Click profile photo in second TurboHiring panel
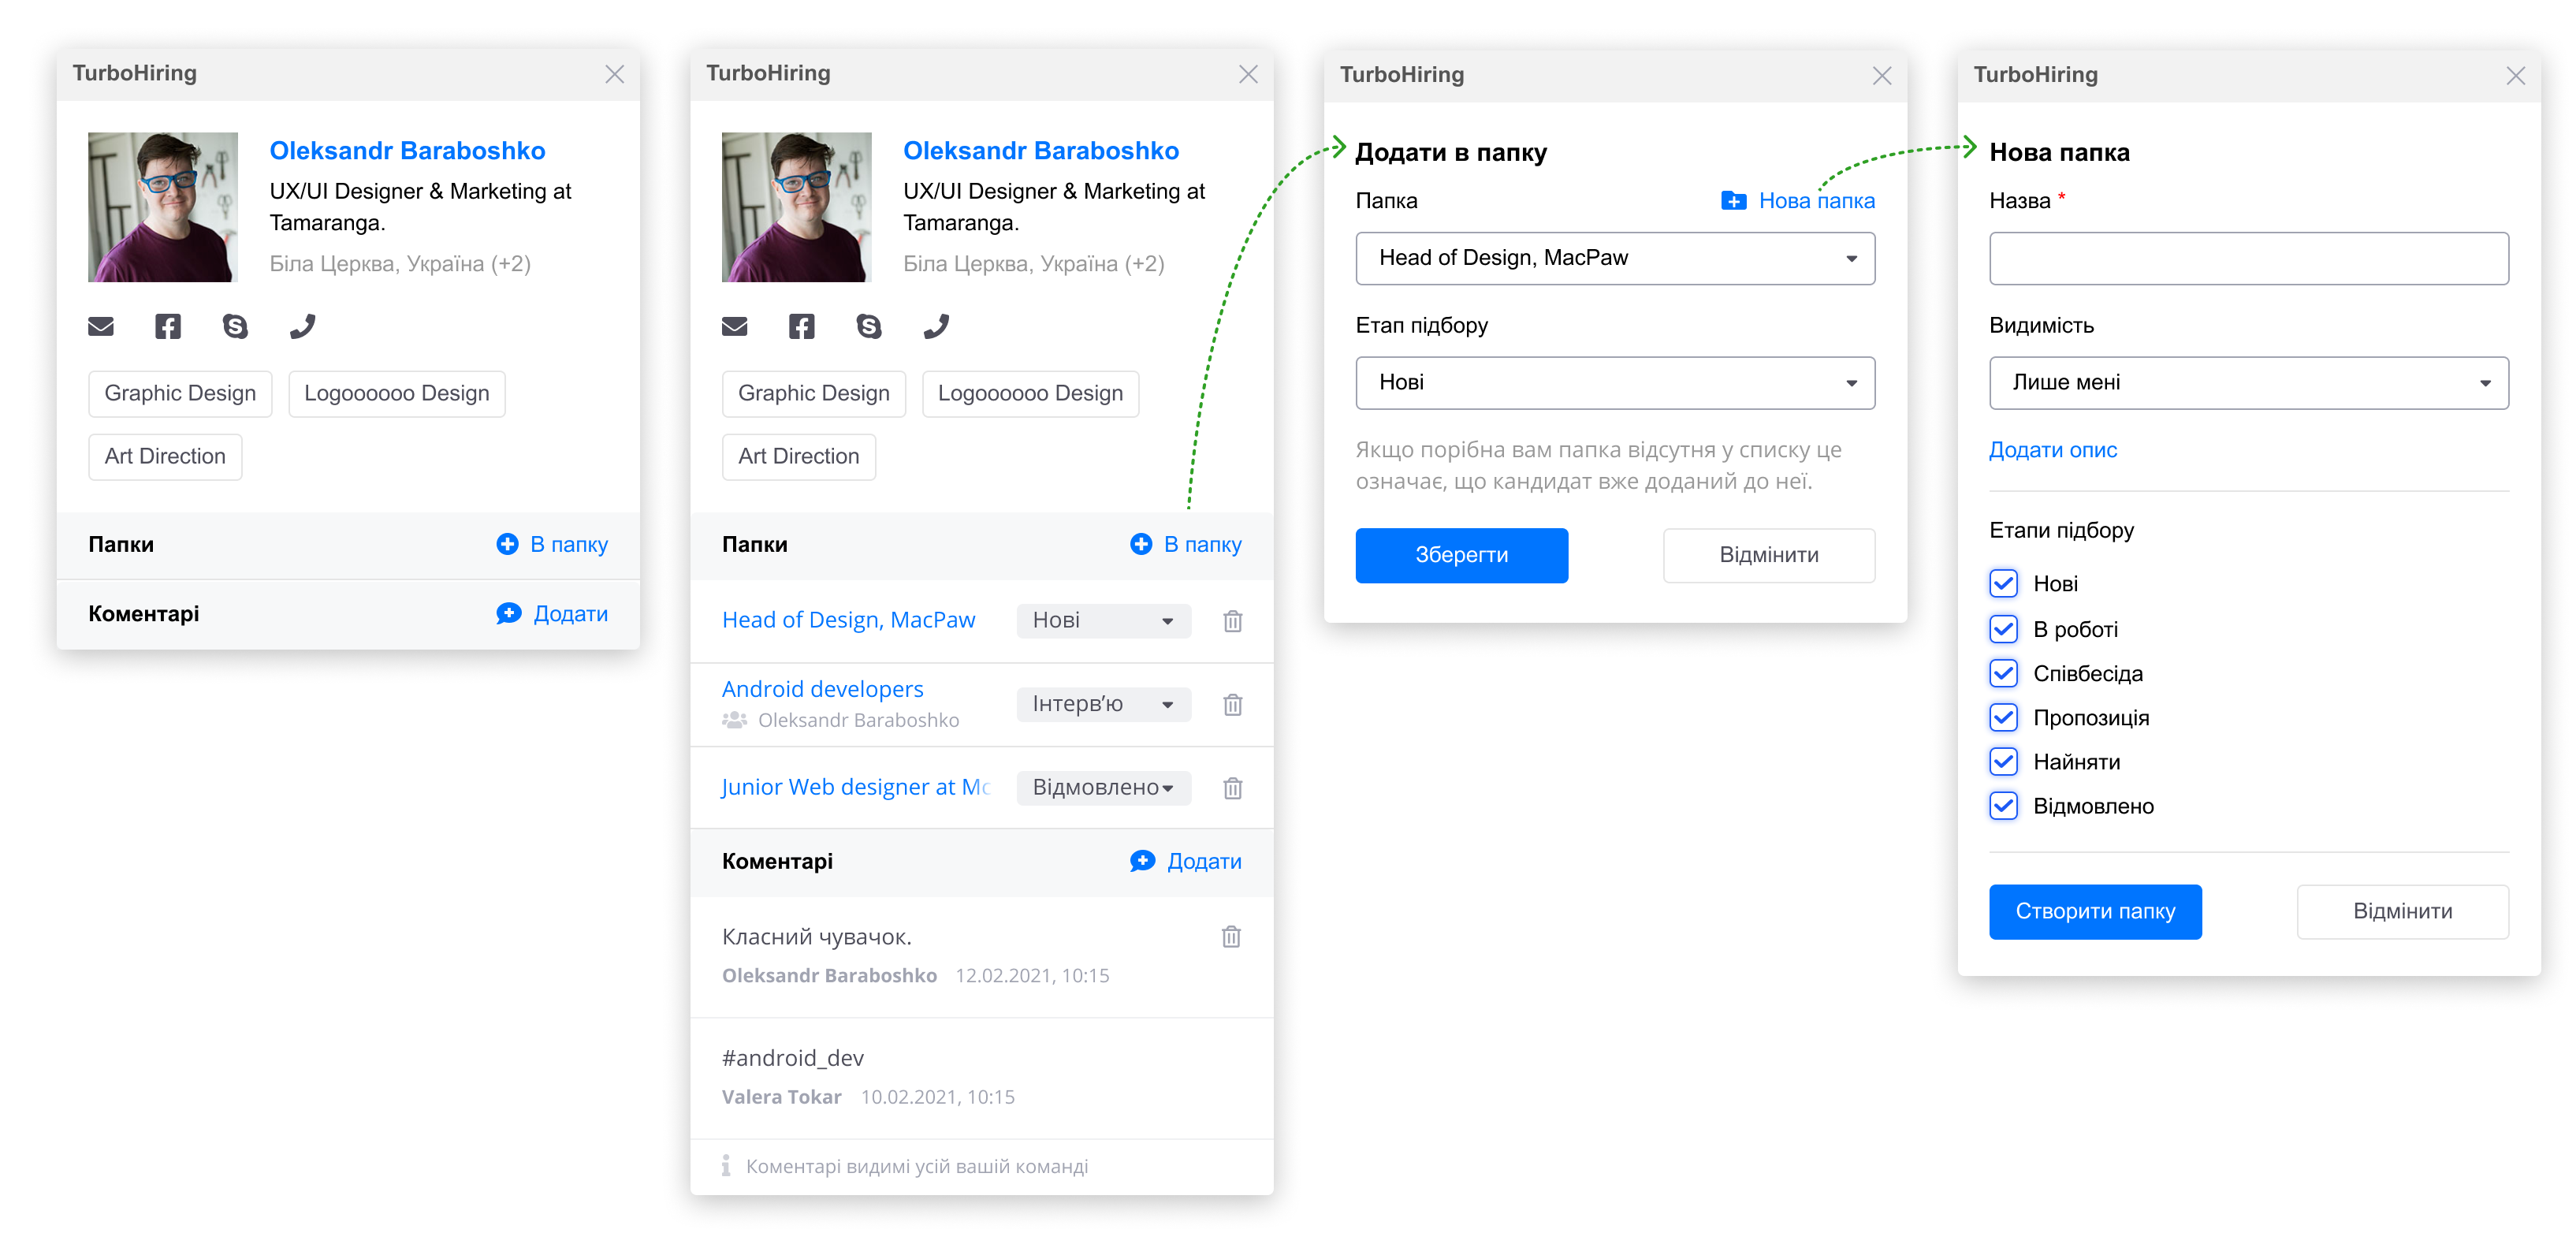 [x=797, y=207]
